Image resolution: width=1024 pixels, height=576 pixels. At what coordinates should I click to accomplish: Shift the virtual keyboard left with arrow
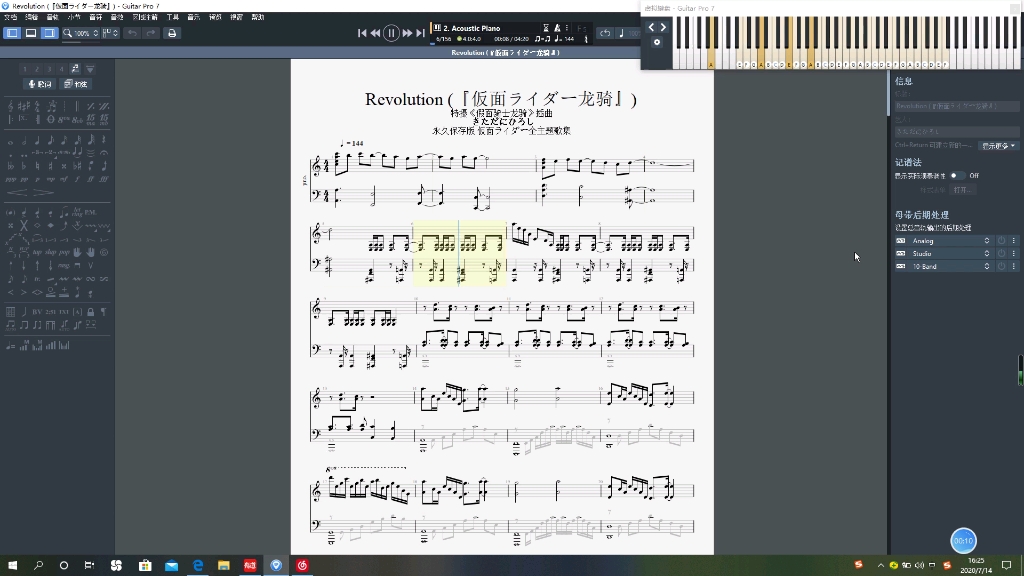651,27
